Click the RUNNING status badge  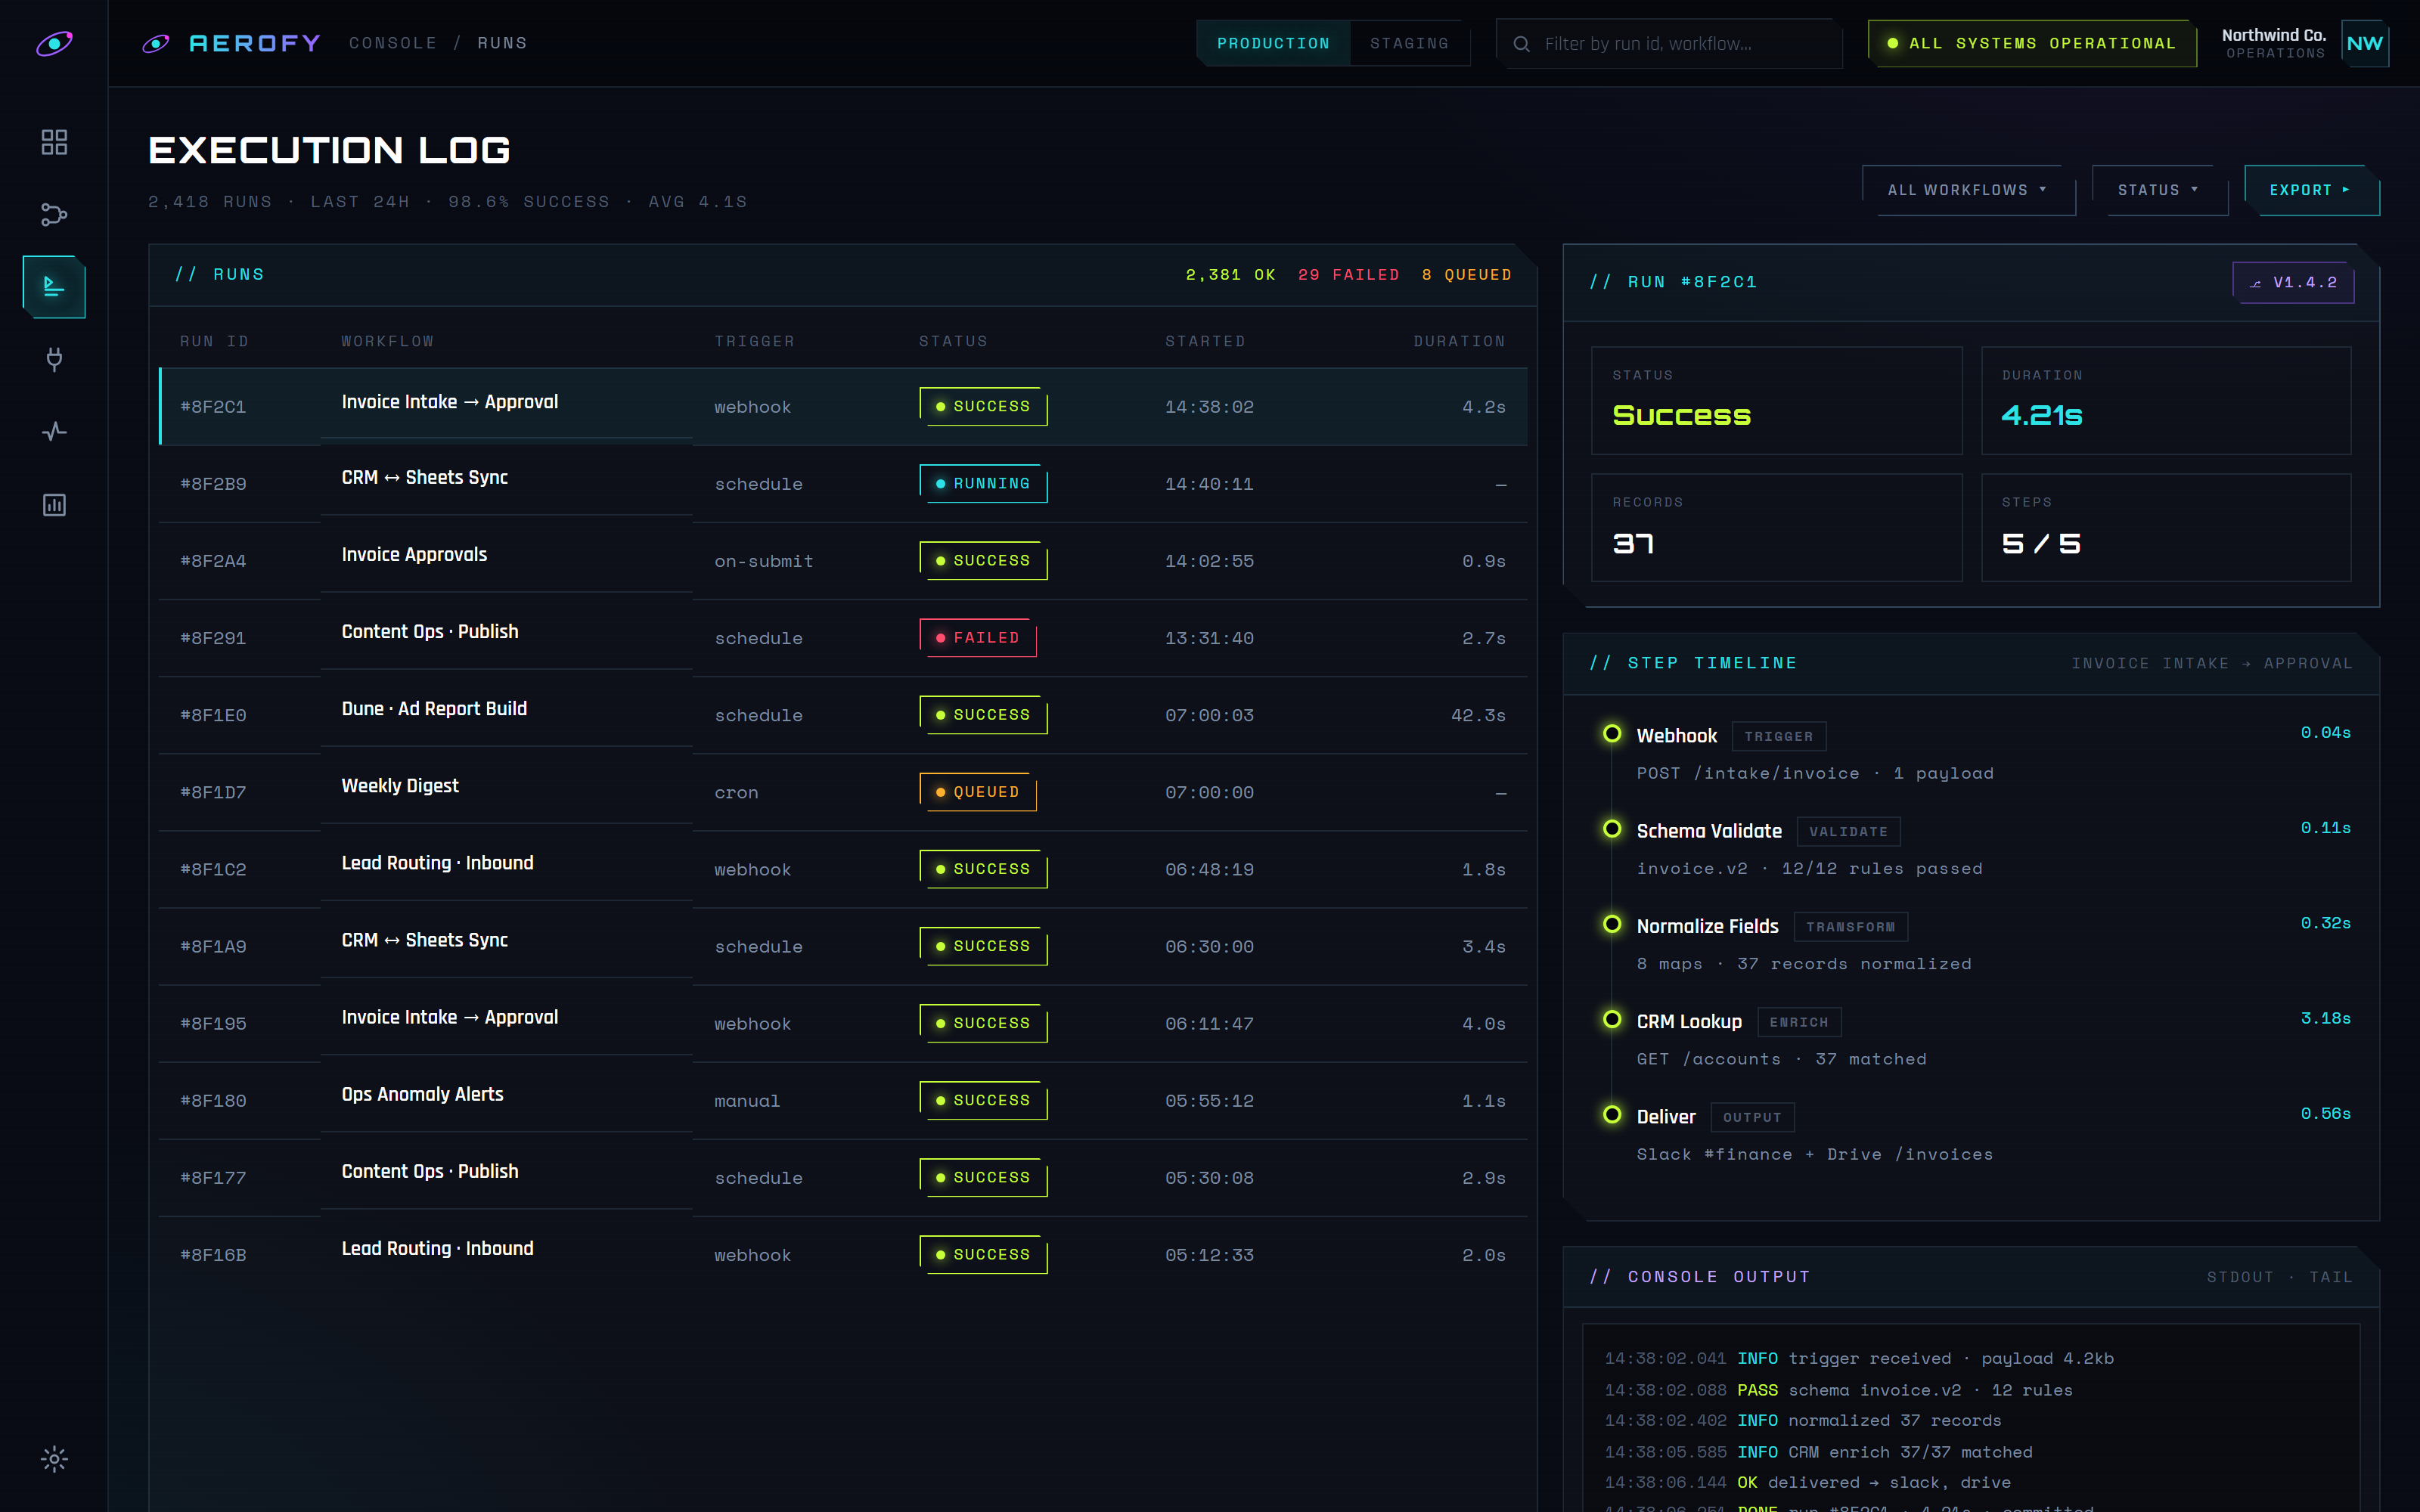click(982, 484)
